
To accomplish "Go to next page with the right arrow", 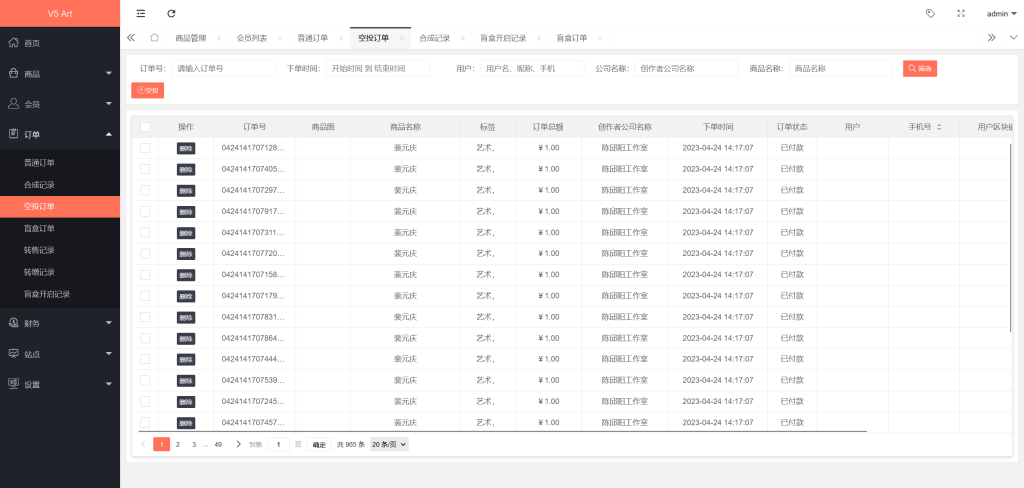I will [238, 444].
